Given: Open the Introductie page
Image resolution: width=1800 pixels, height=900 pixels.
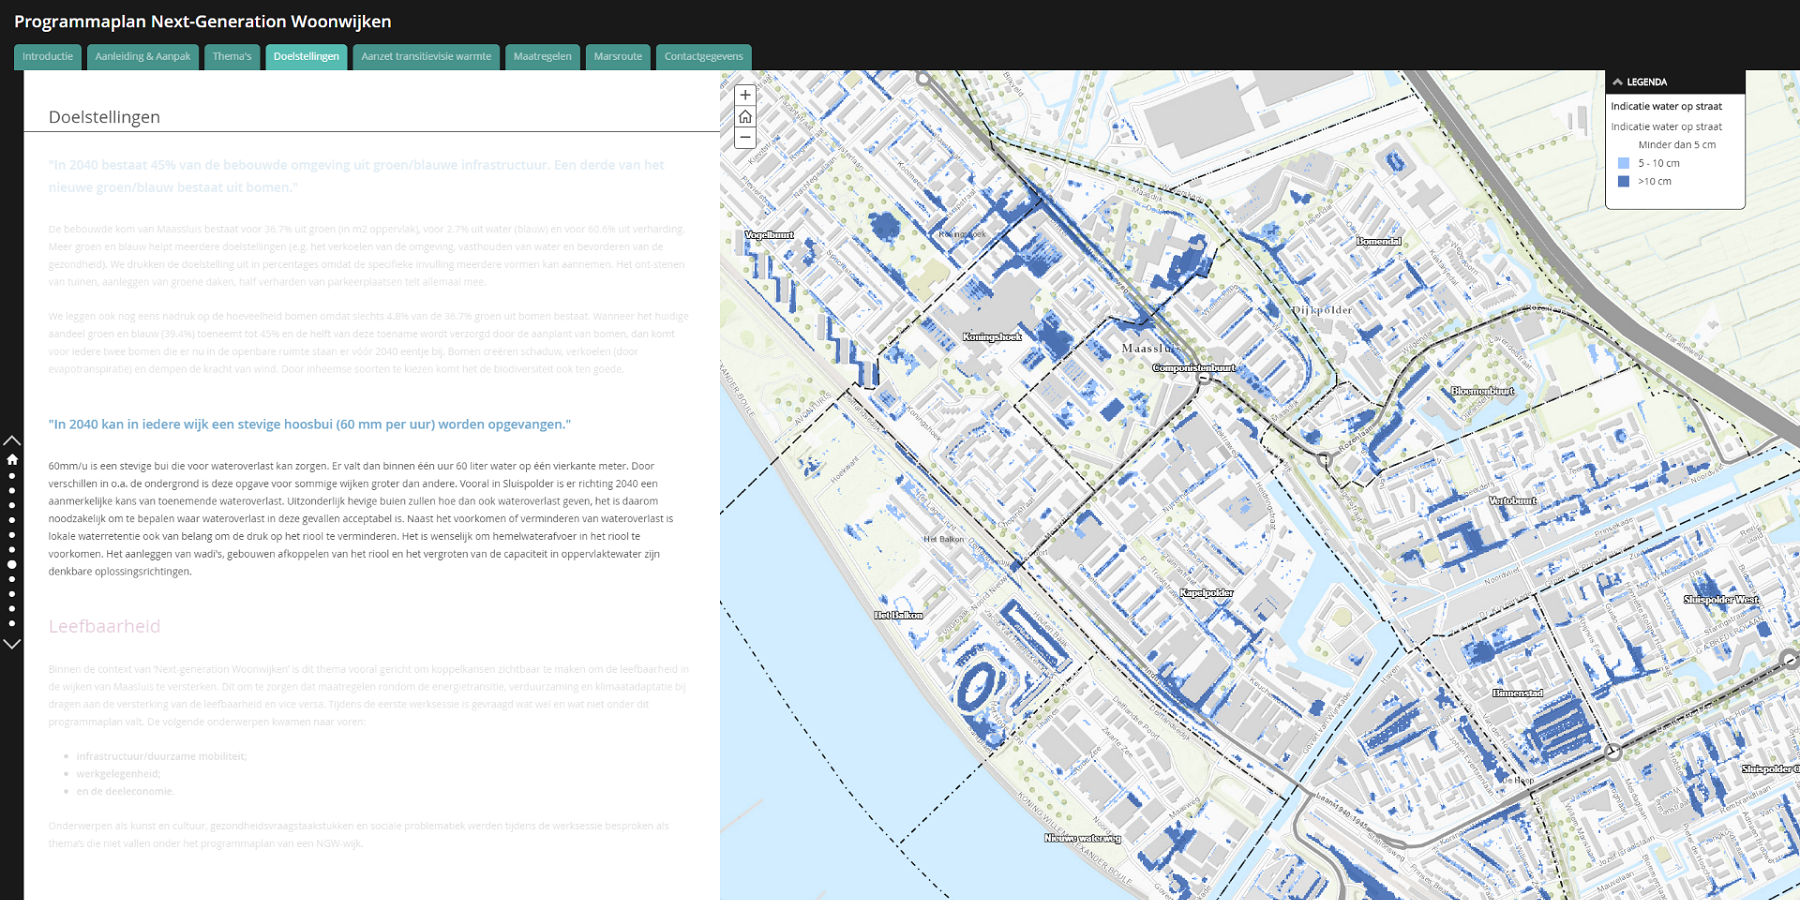Looking at the screenshot, I should (46, 57).
